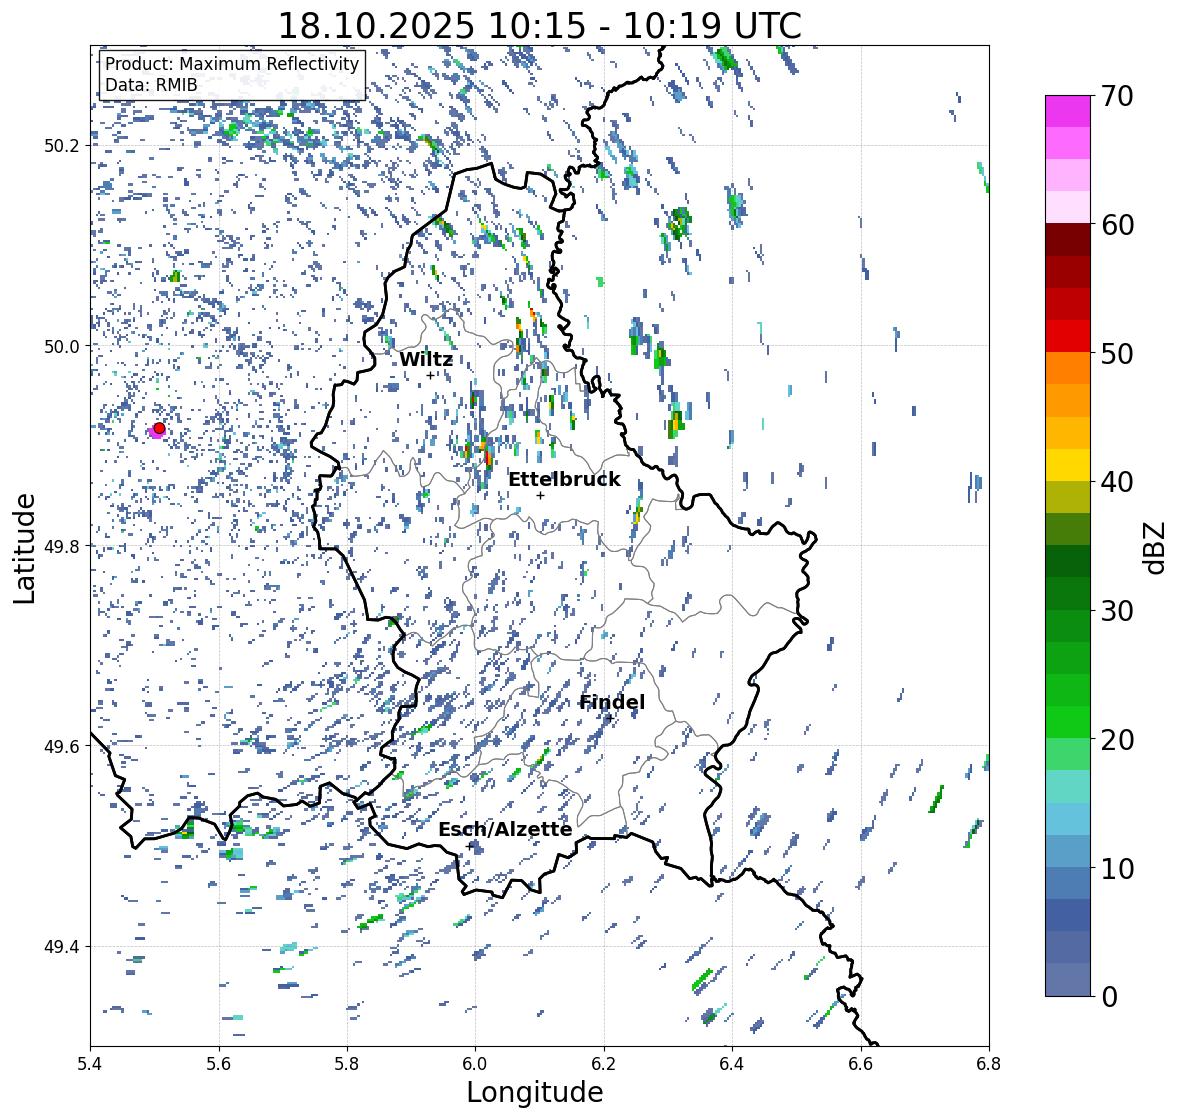Click the dBZ colorbar label

[1156, 547]
